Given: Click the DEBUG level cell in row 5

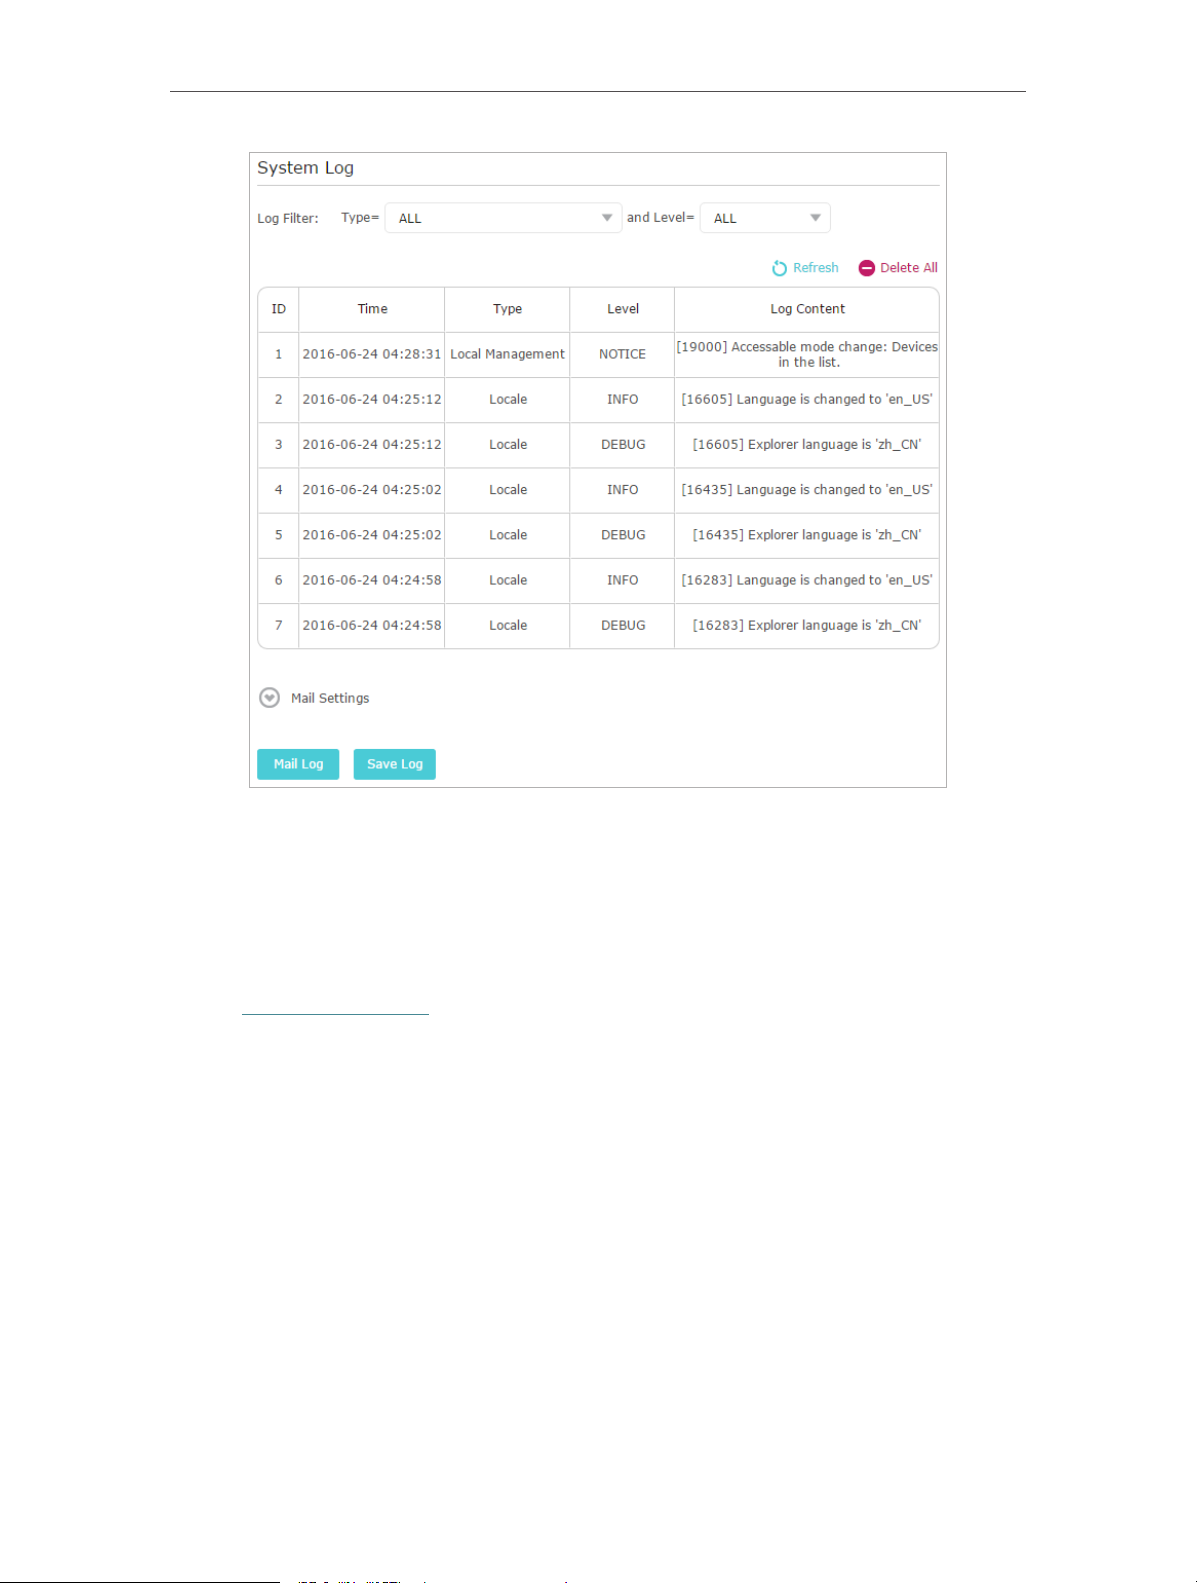Looking at the screenshot, I should point(622,535).
